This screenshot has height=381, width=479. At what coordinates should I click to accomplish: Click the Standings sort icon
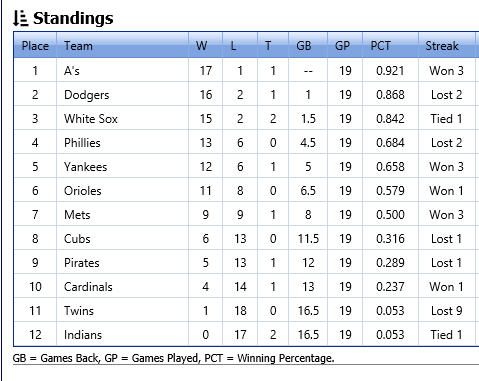[x=20, y=18]
